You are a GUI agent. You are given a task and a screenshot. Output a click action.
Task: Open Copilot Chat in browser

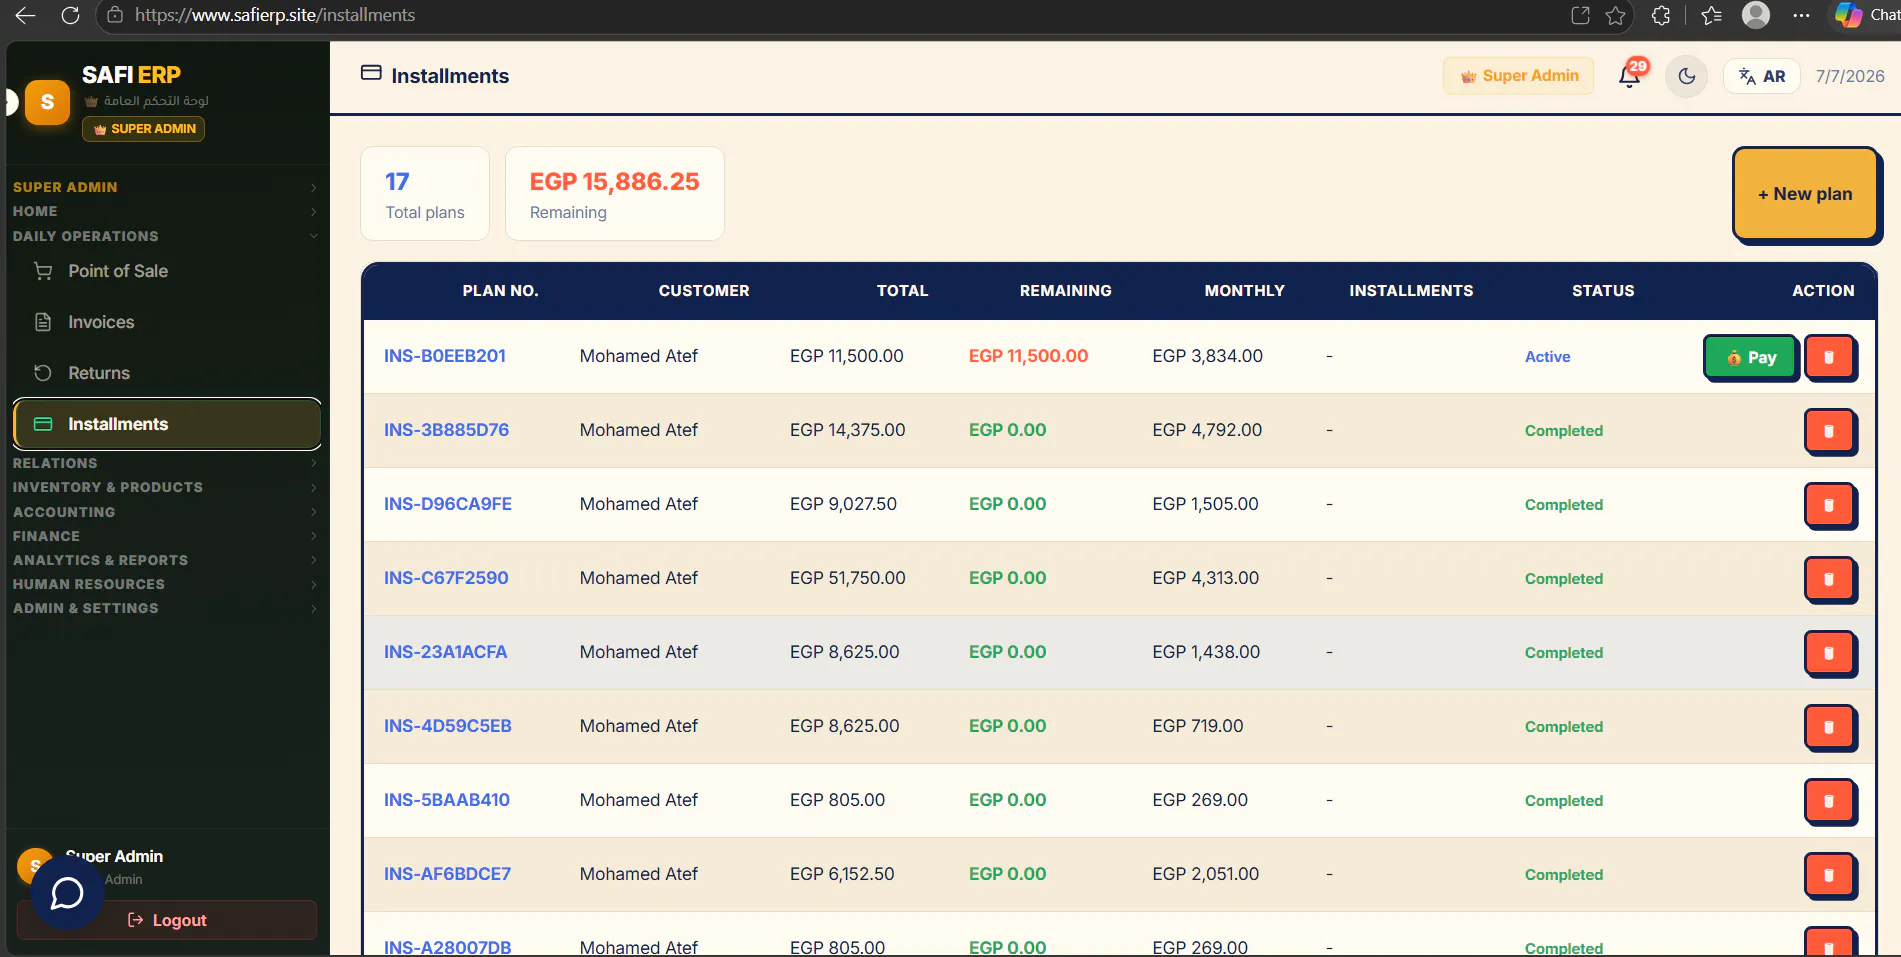click(x=1866, y=15)
